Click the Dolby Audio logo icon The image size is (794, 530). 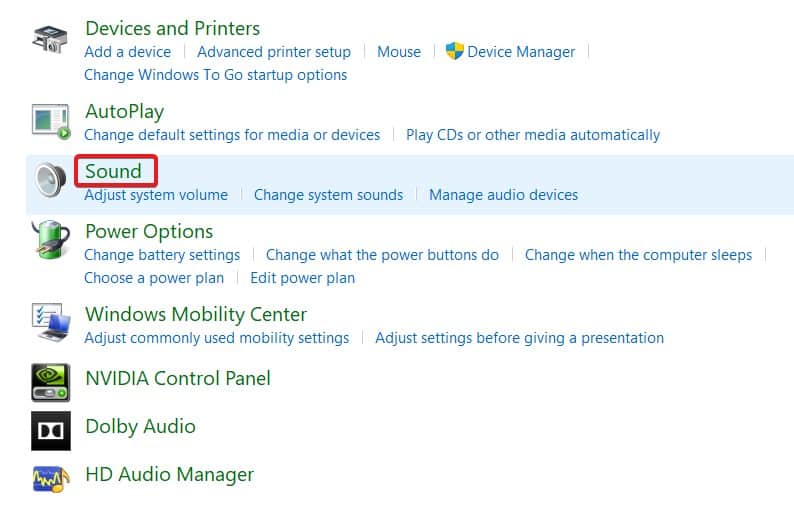point(51,430)
